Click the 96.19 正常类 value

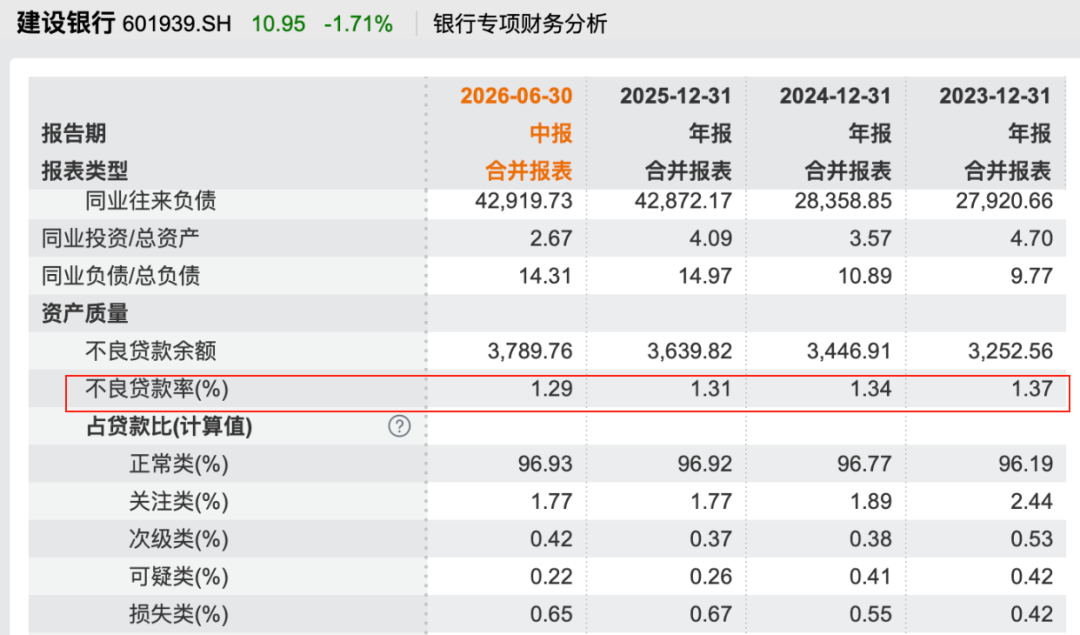point(1026,464)
